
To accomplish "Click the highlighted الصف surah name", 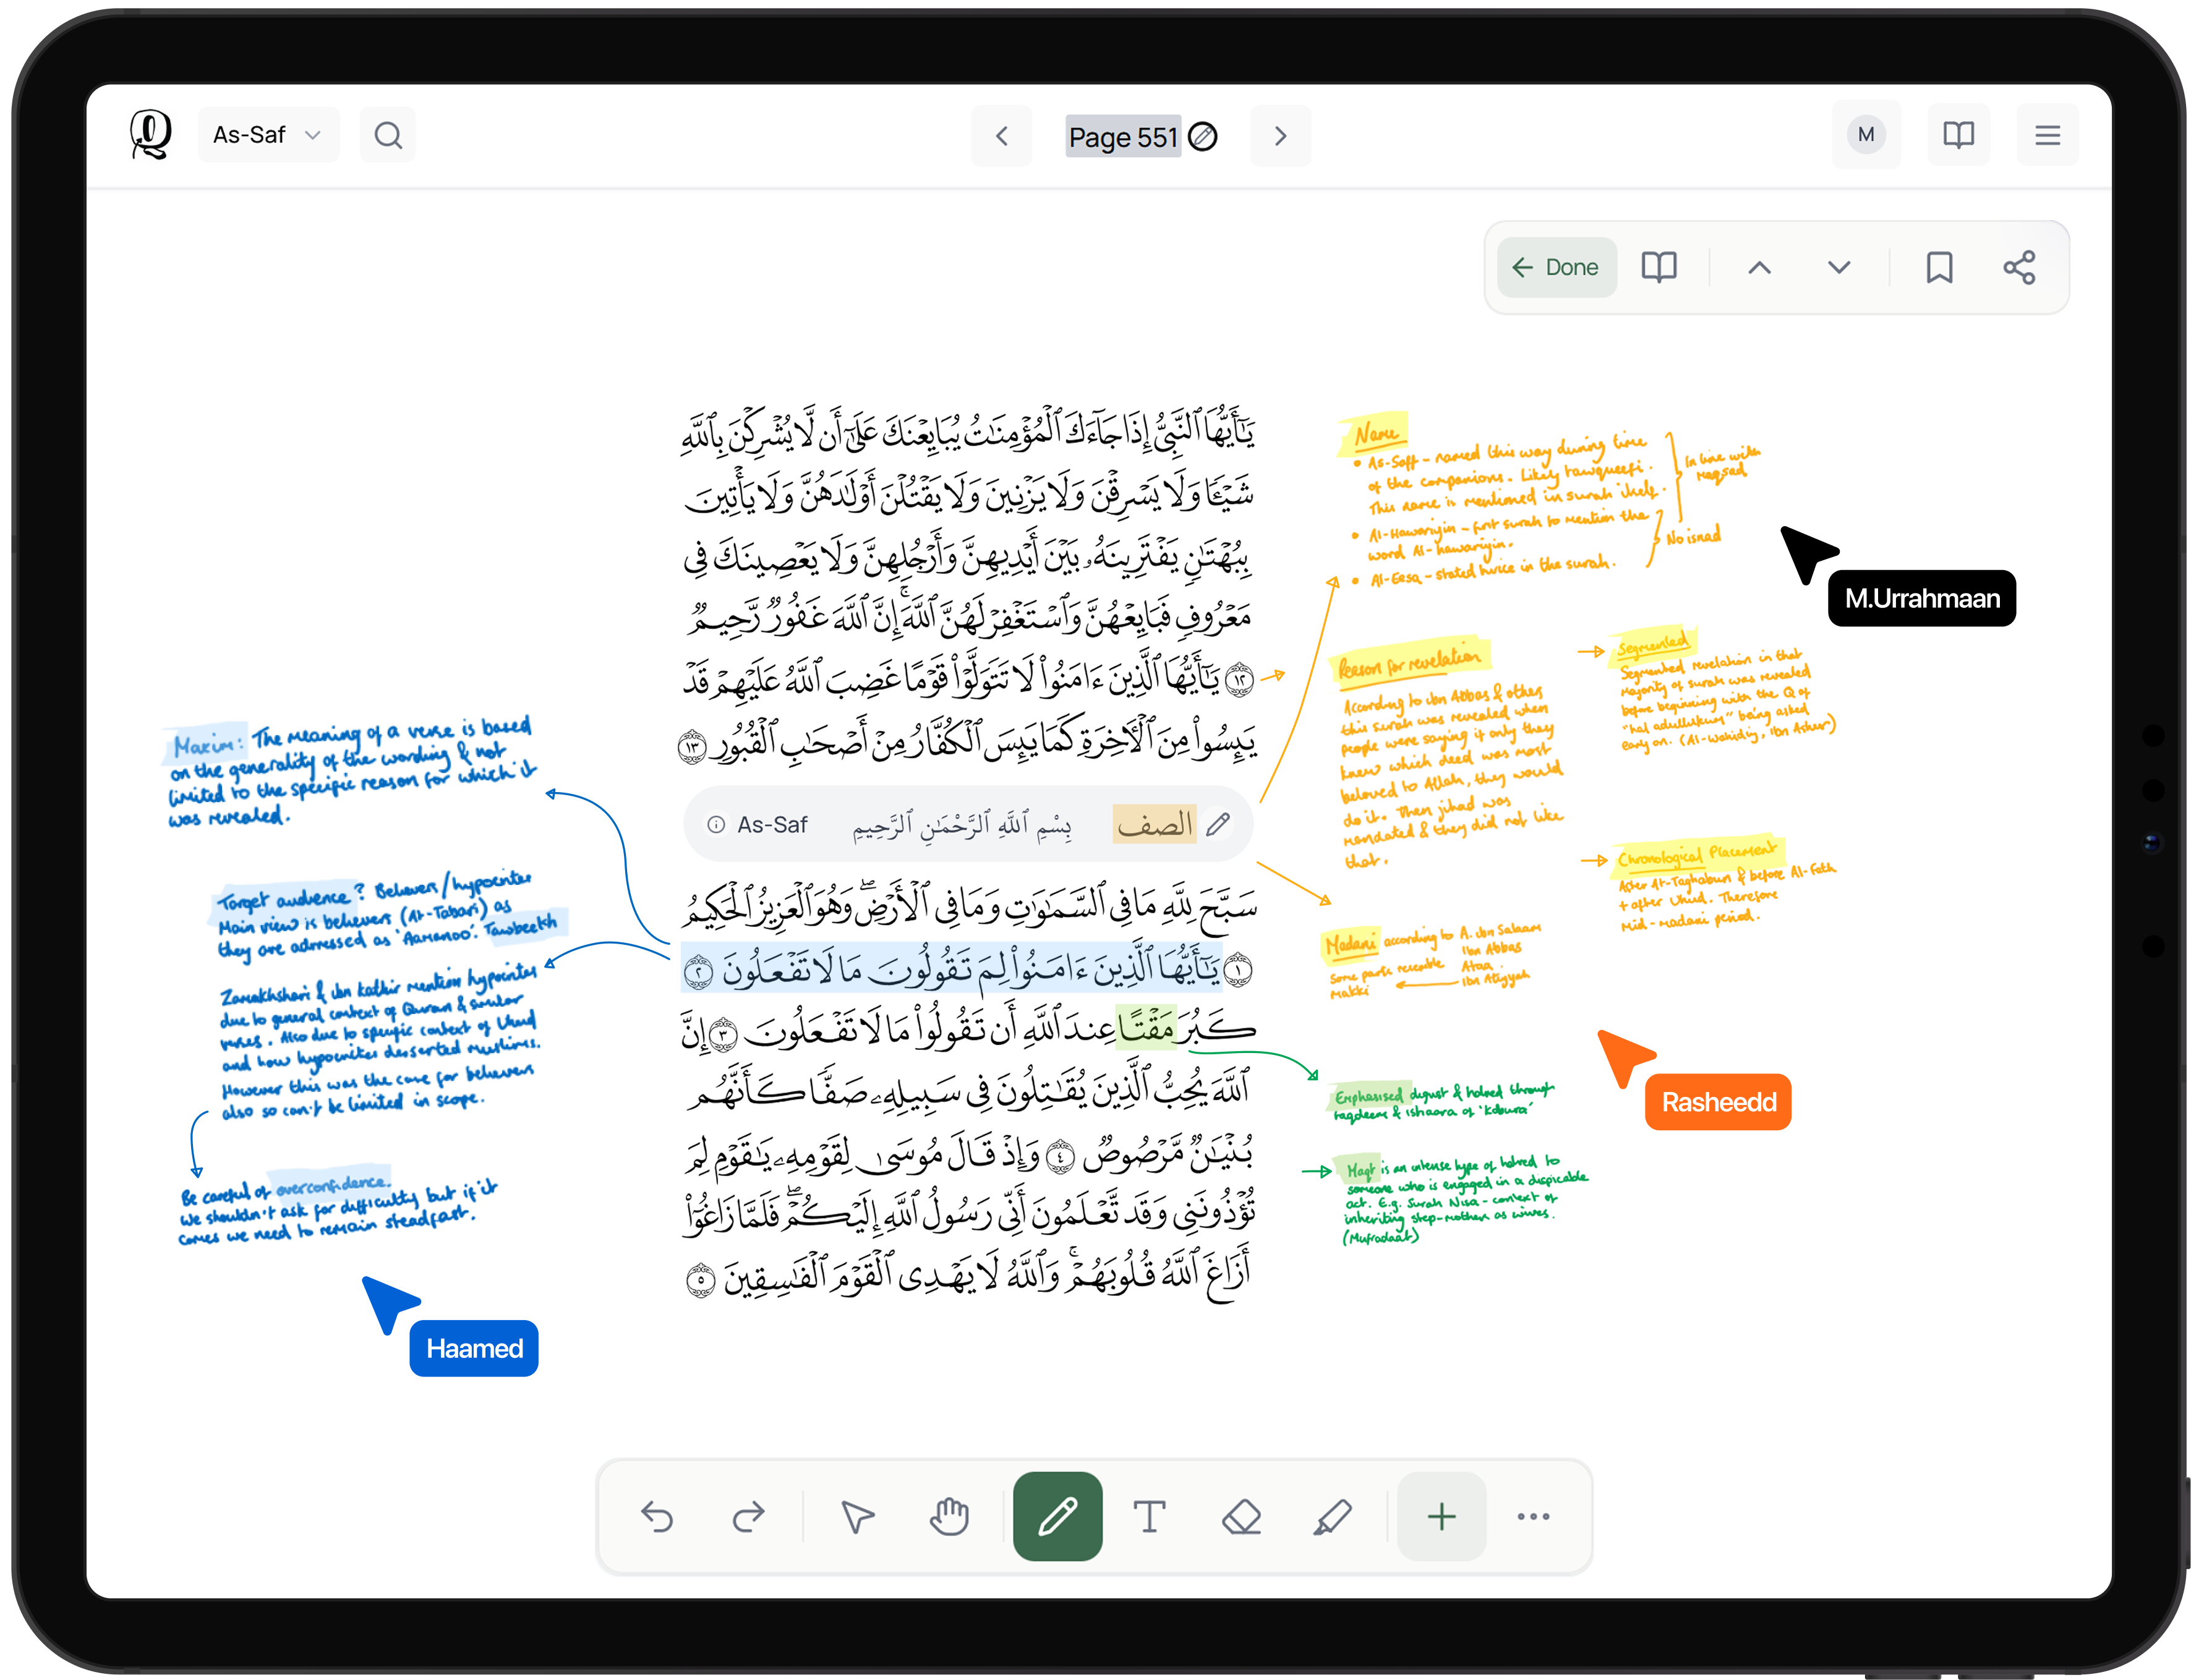I will point(1154,825).
